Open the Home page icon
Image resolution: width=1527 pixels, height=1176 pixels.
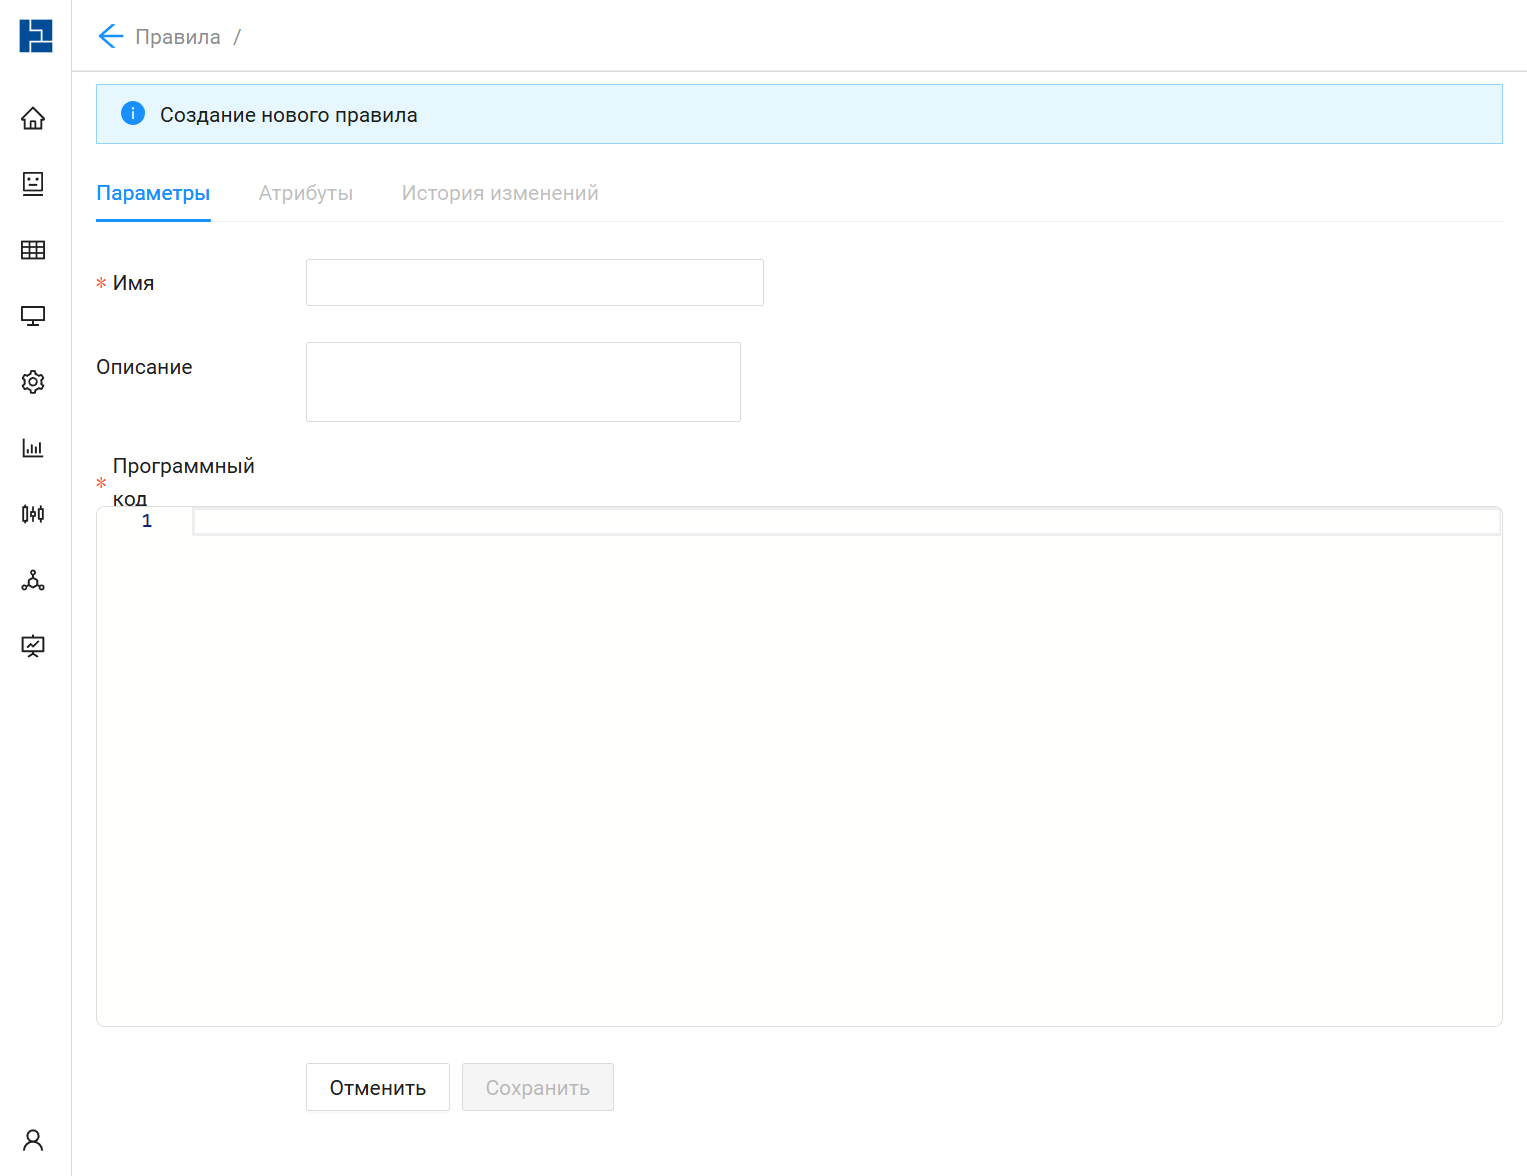33,119
